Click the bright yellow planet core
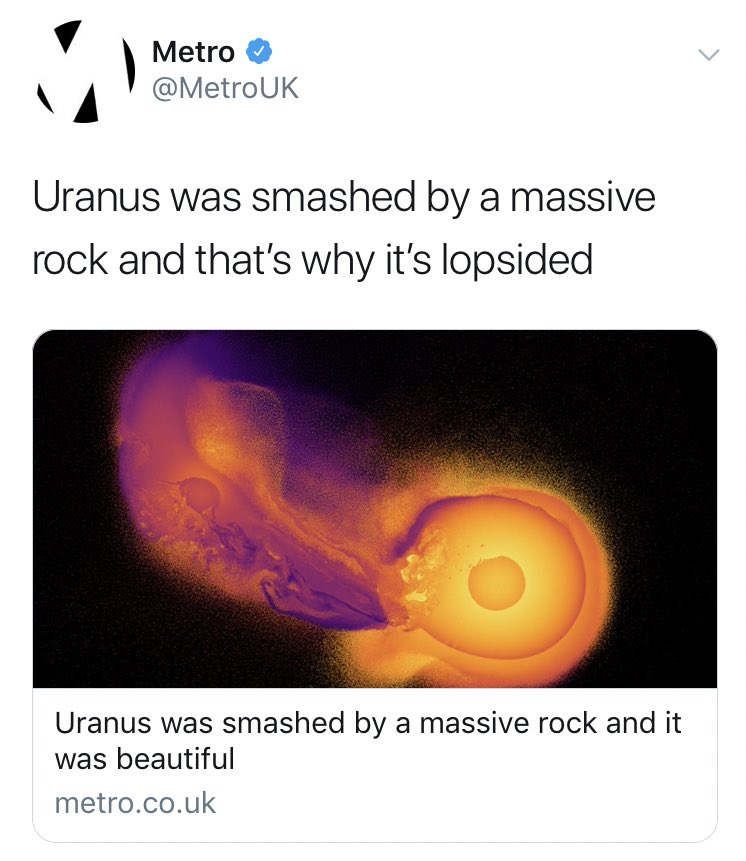Viewport: 746px width, 861px height. 497,583
